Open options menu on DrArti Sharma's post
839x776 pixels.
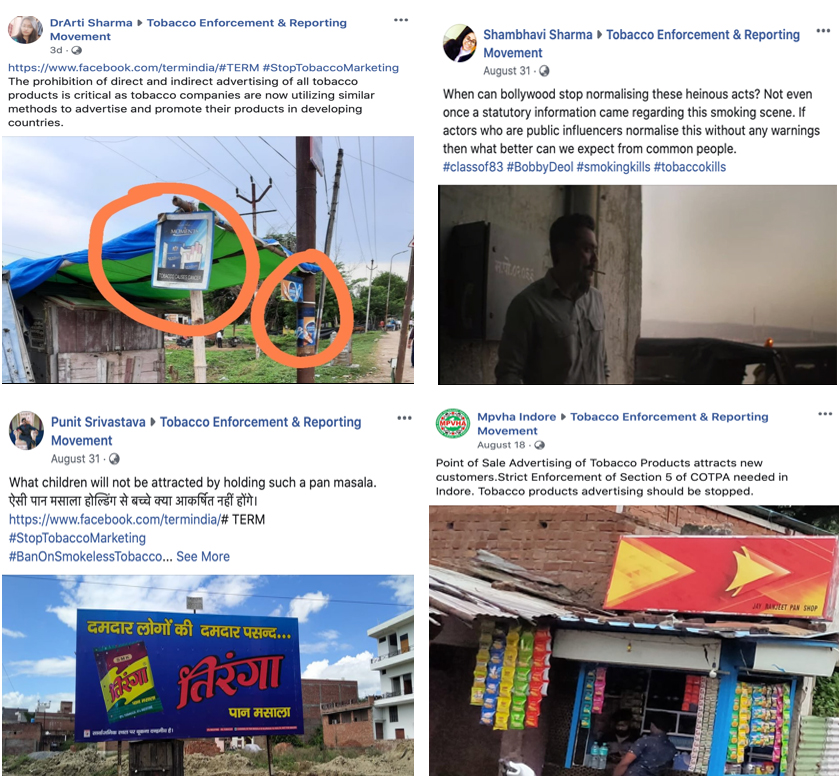pyautogui.click(x=401, y=20)
